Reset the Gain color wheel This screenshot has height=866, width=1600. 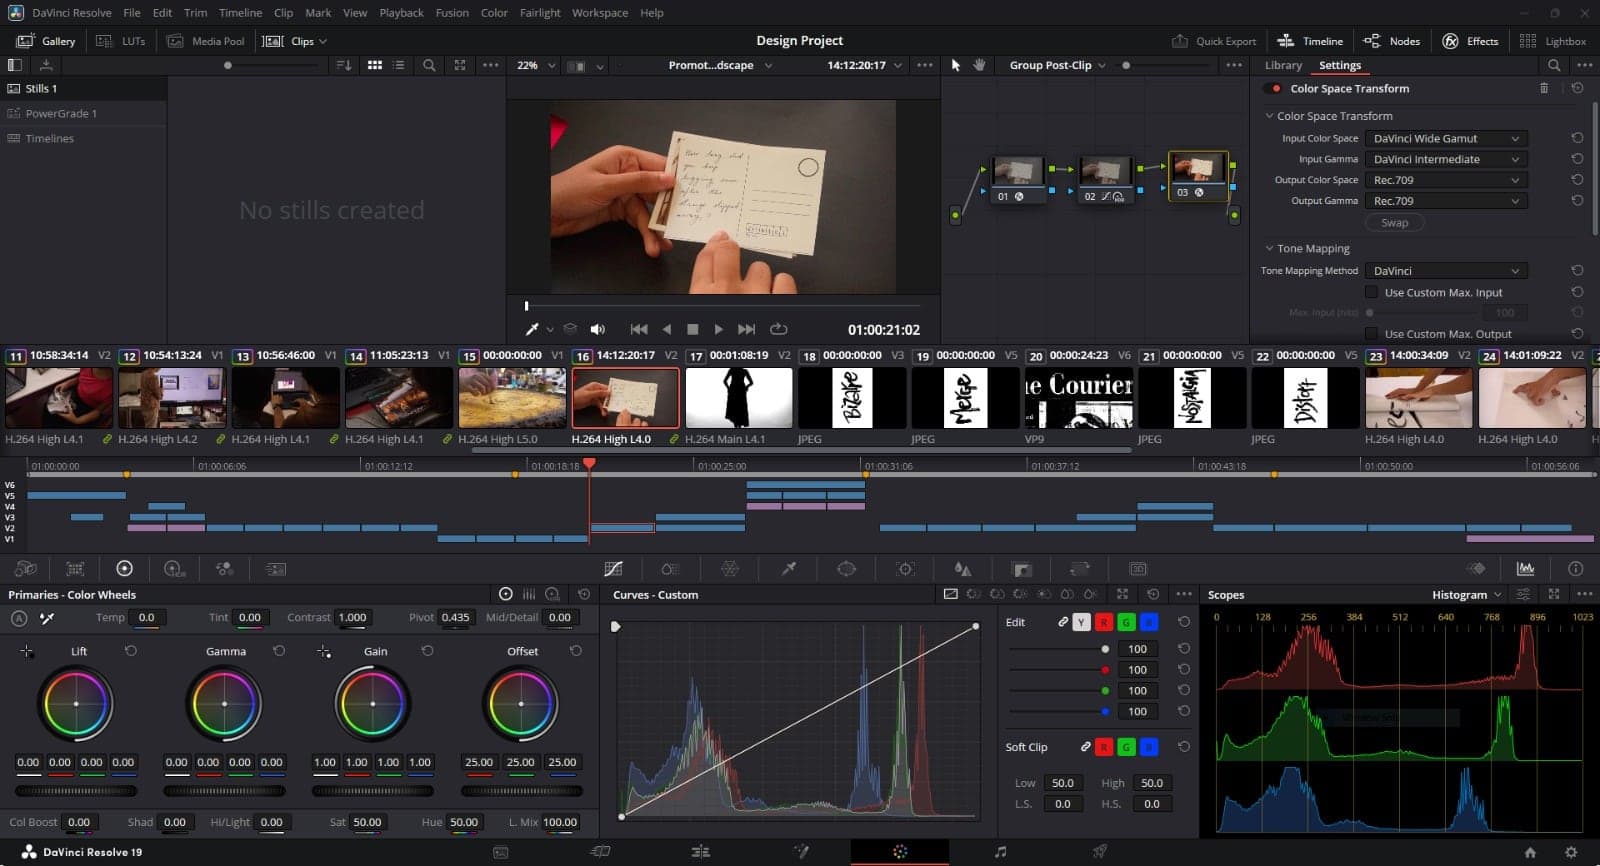(427, 651)
